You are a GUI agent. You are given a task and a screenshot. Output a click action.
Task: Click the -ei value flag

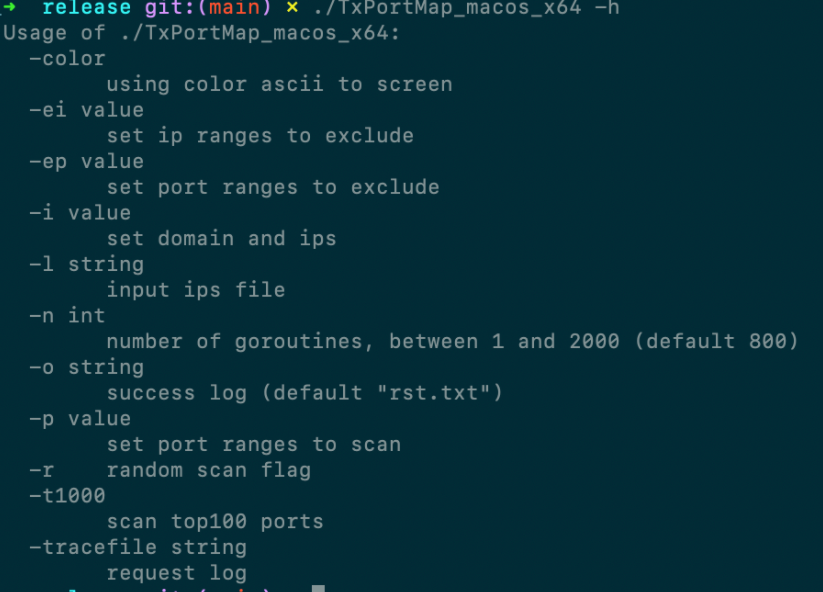click(x=87, y=110)
